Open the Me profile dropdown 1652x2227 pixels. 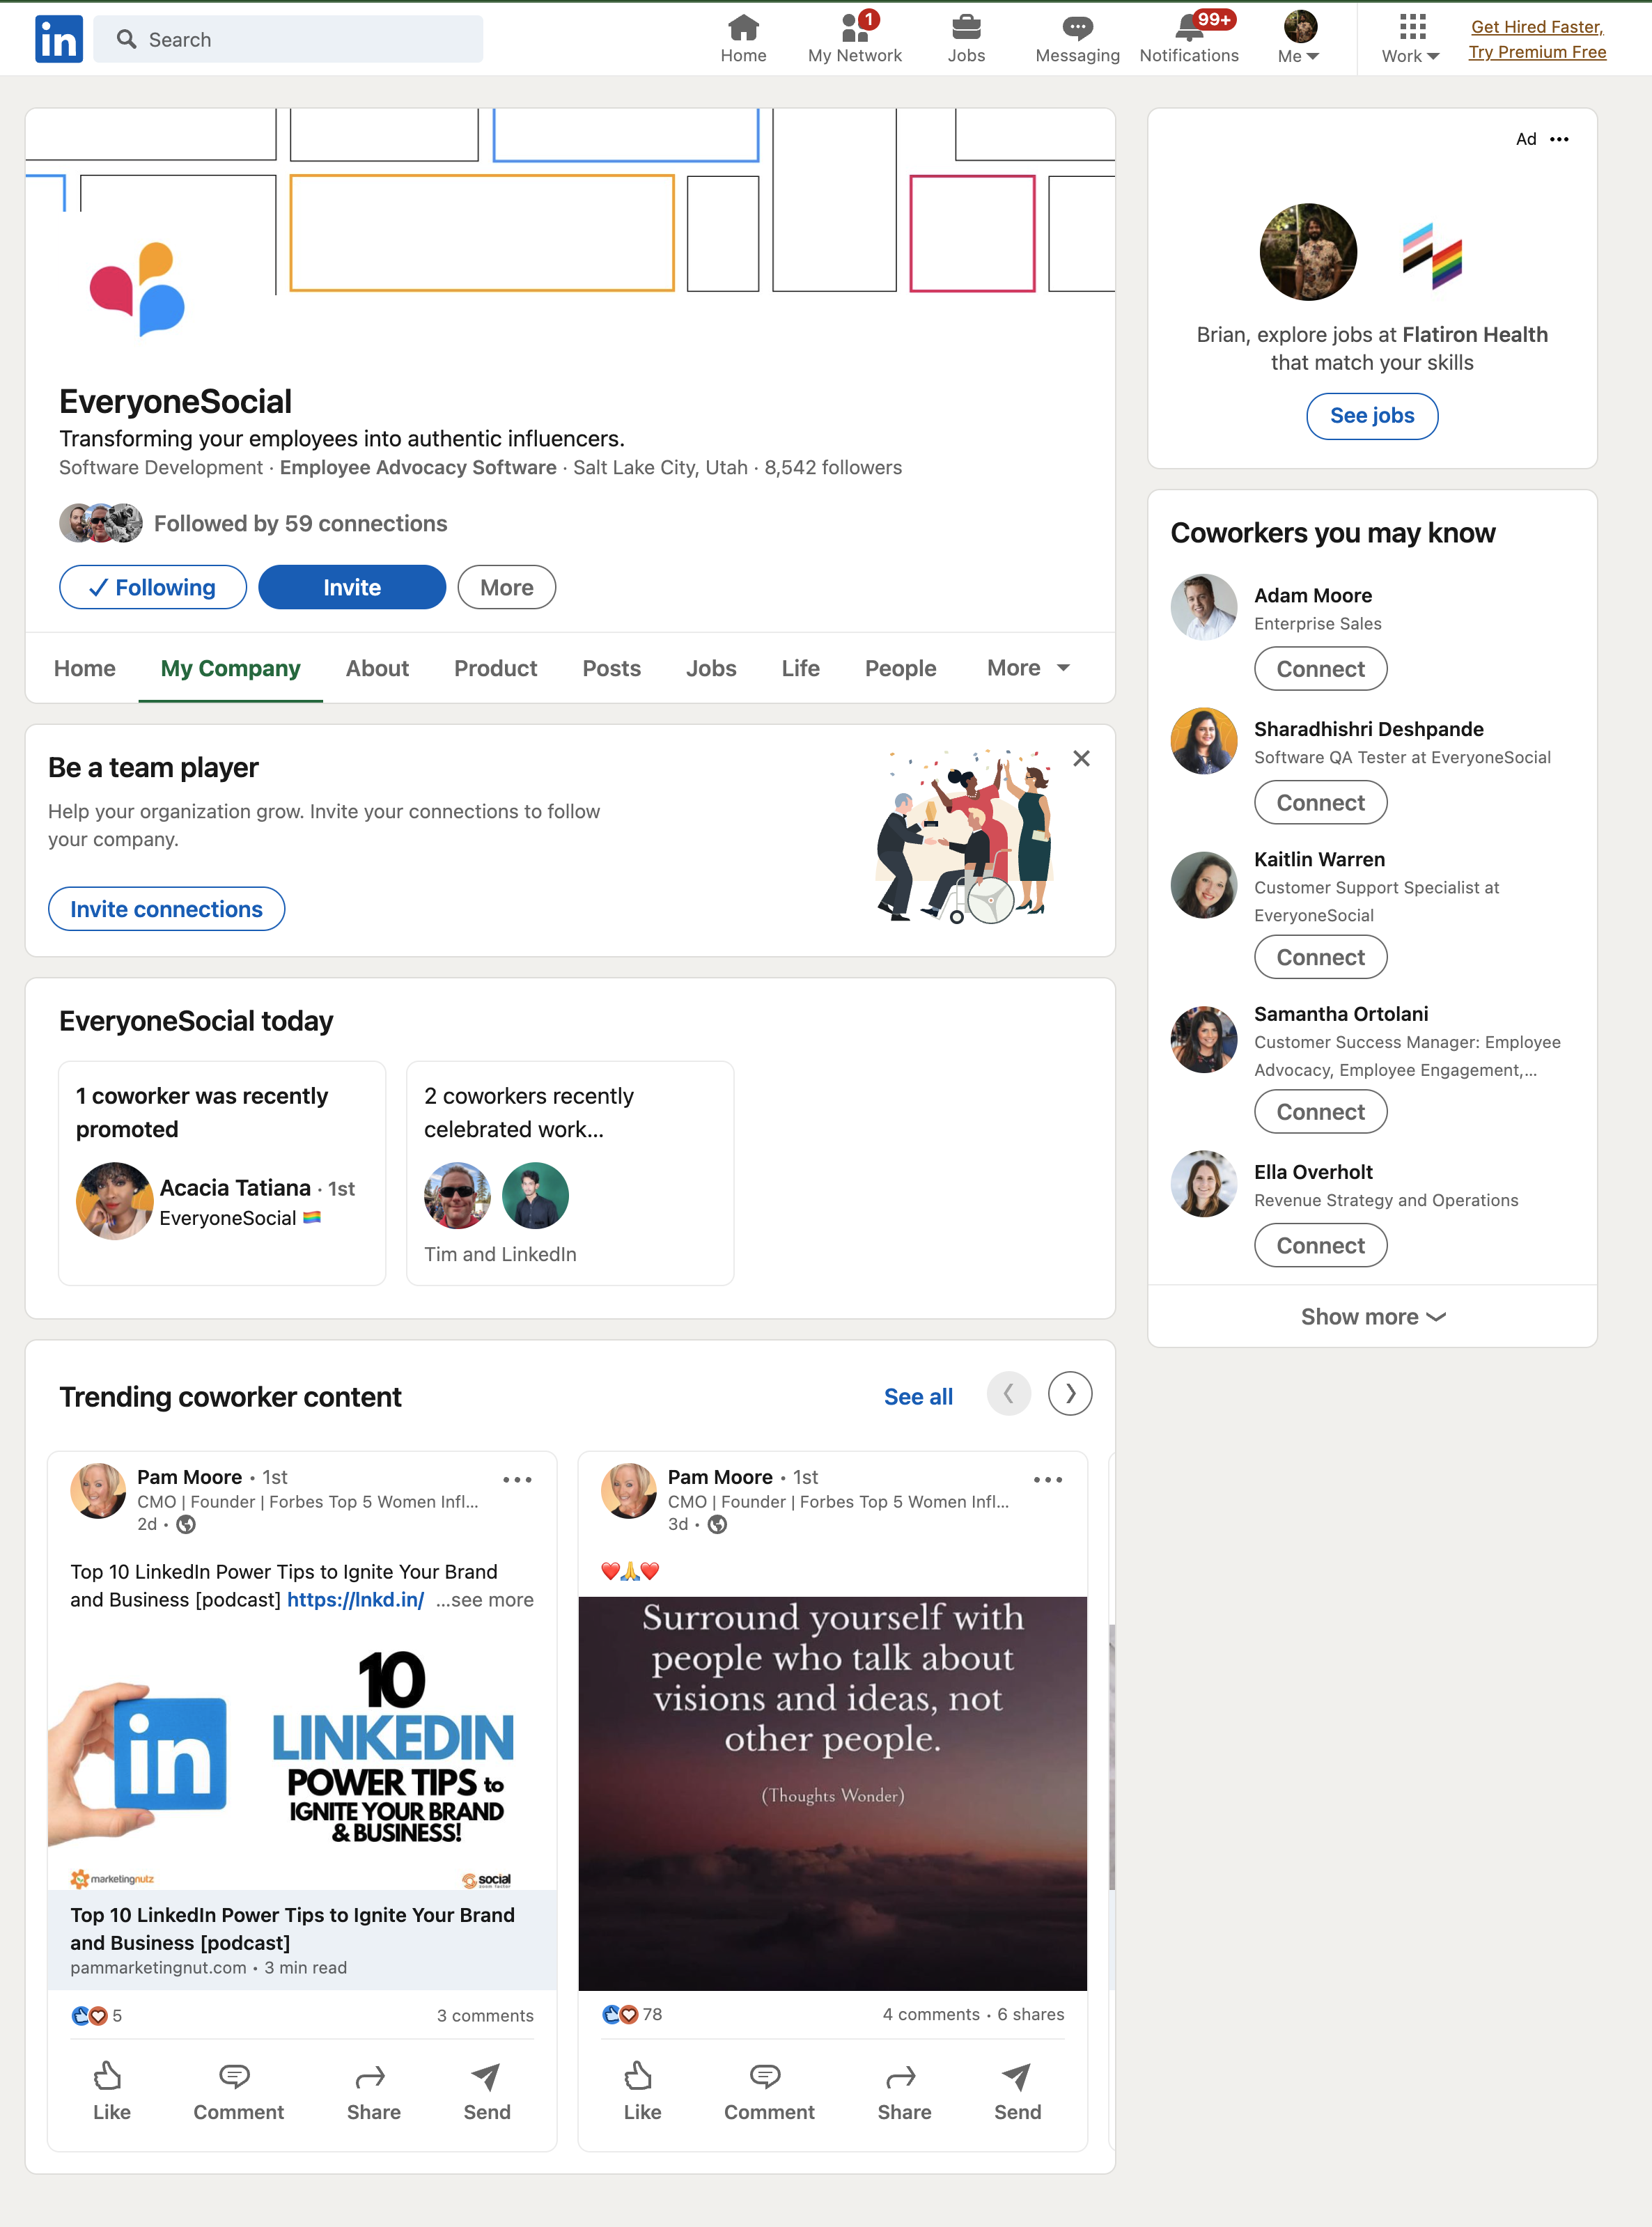tap(1299, 39)
